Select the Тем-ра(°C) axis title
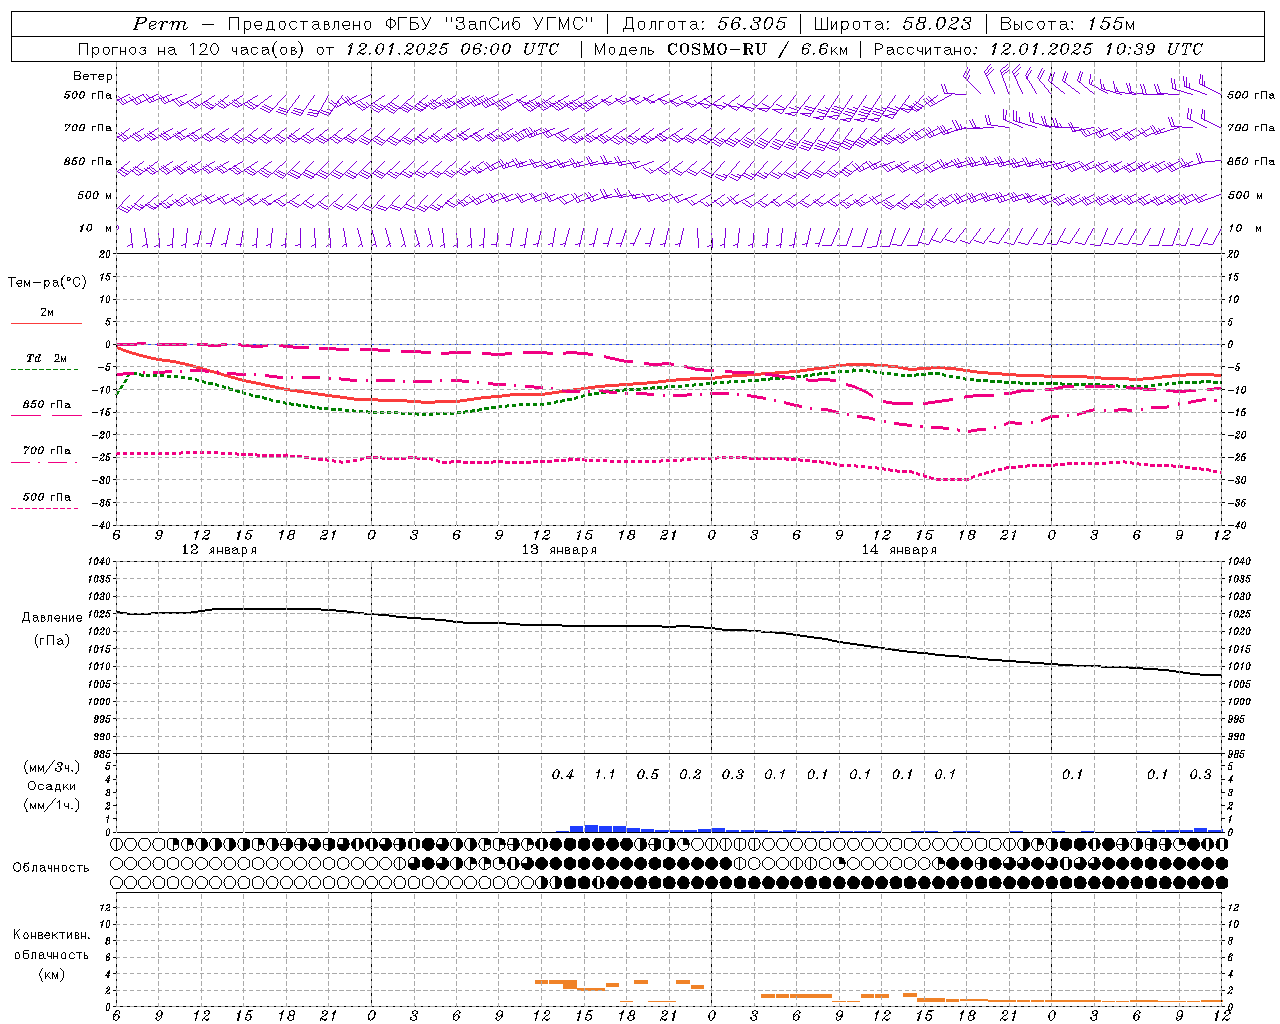This screenshot has height=1024, width=1280. click(47, 283)
